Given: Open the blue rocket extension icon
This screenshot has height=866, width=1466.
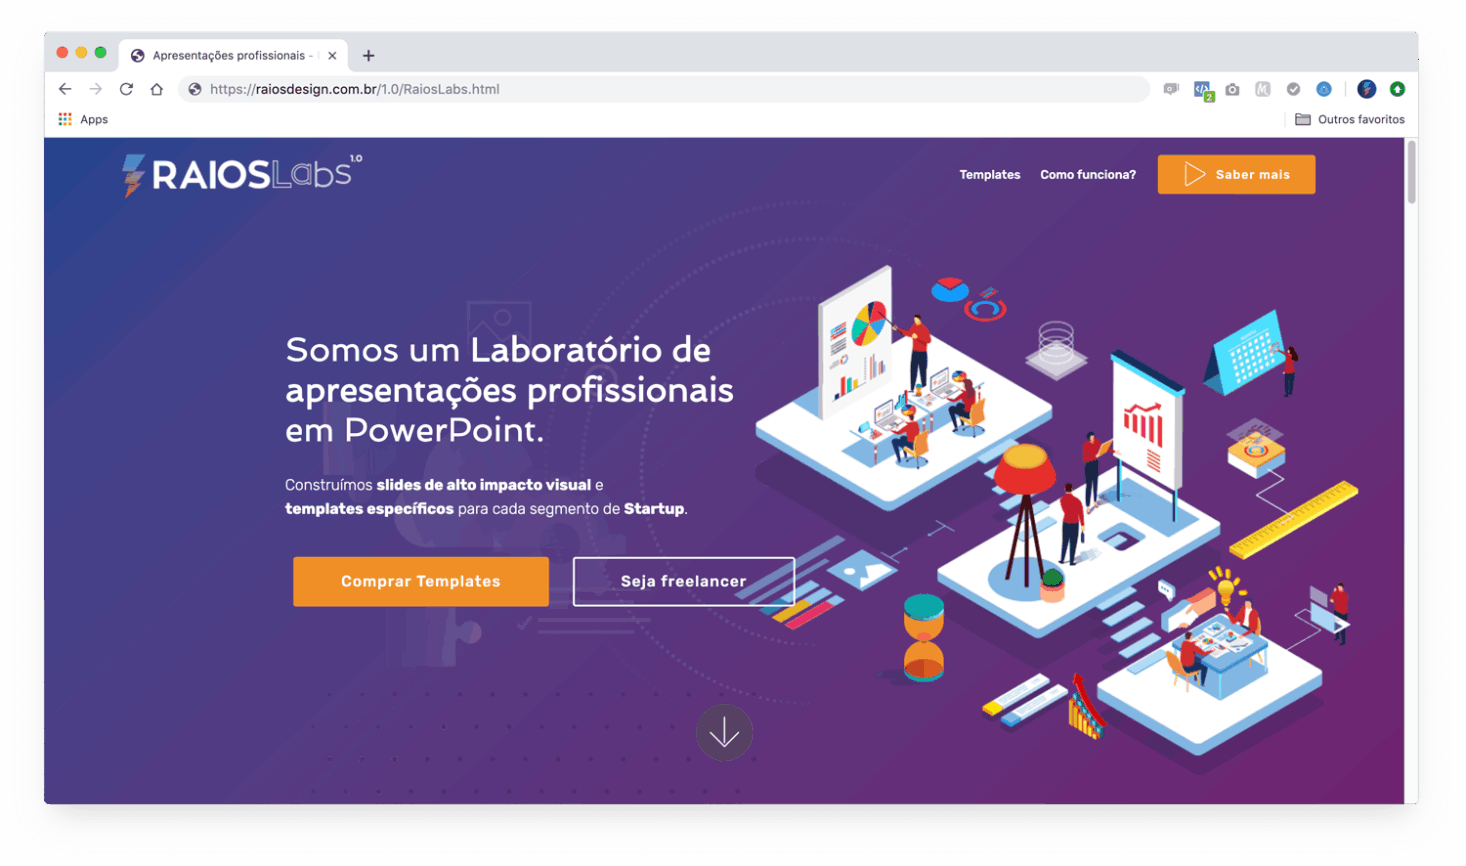Looking at the screenshot, I should (1324, 89).
